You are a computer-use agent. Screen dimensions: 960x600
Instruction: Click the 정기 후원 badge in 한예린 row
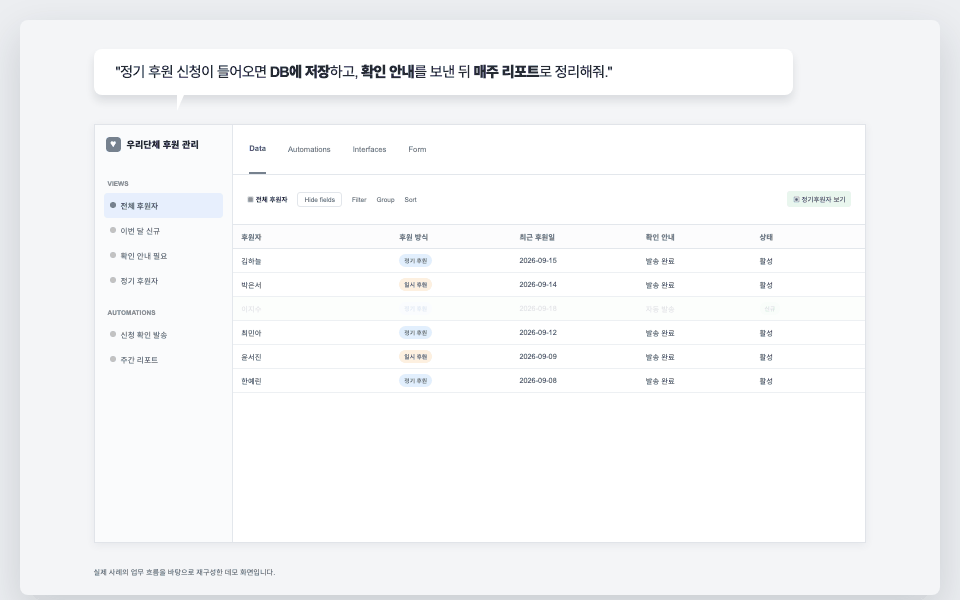415,381
